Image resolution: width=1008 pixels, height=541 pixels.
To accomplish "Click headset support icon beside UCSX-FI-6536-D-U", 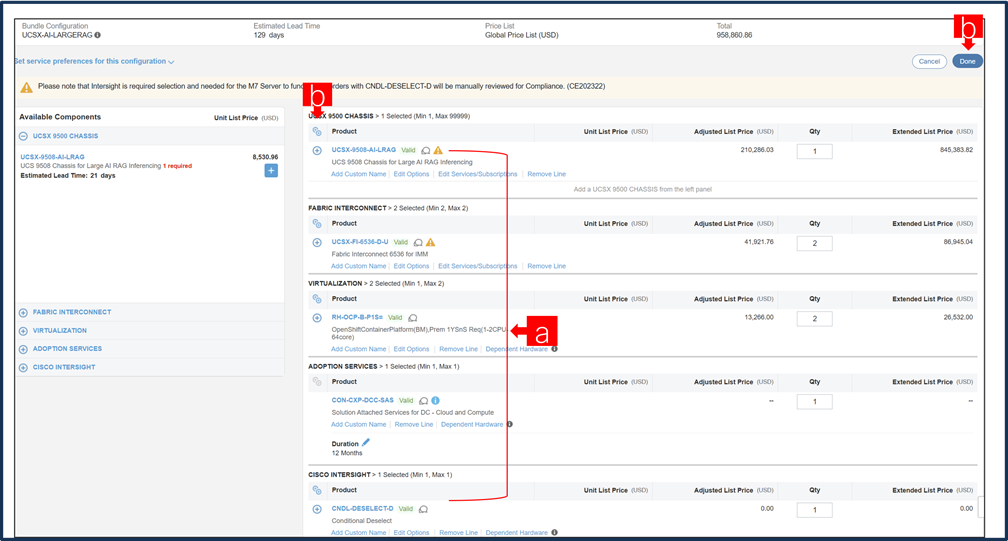I will (418, 243).
